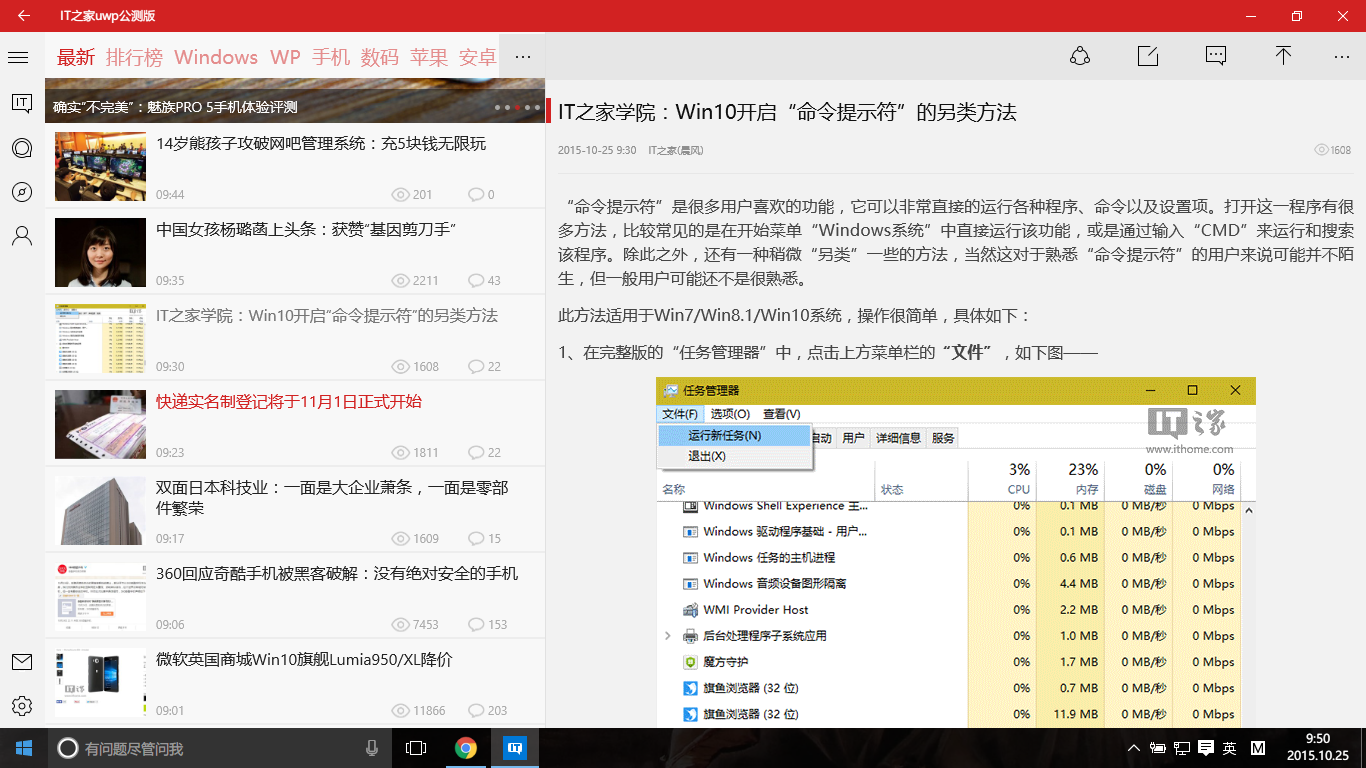Open Task View on the taskbar

pos(416,748)
